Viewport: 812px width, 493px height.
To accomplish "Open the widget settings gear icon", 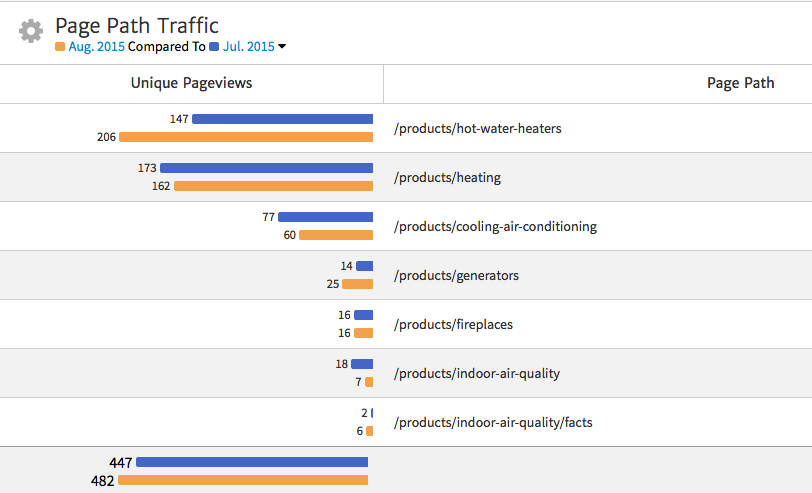I will coord(31,31).
